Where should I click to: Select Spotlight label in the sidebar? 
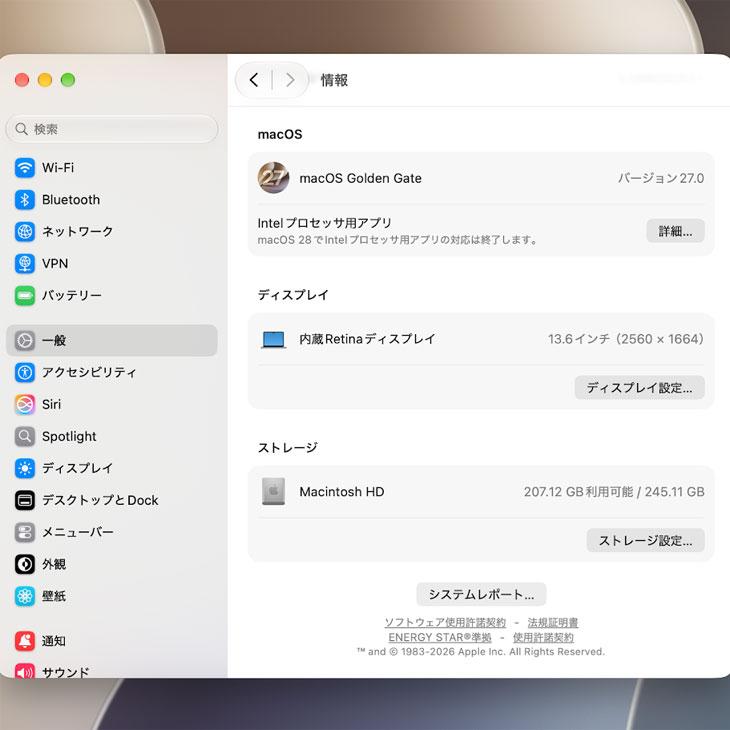pyautogui.click(x=69, y=436)
